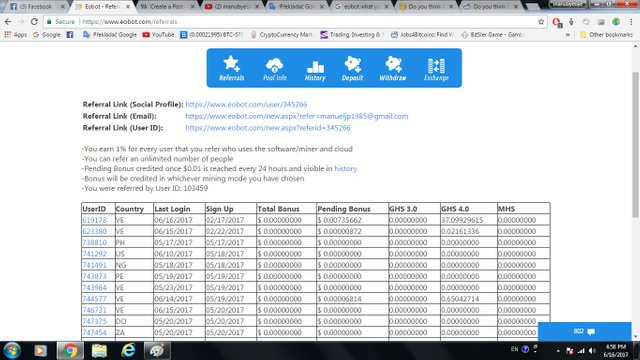Open user 741292 profile link
Screen dimensions: 640x360
coord(94,254)
